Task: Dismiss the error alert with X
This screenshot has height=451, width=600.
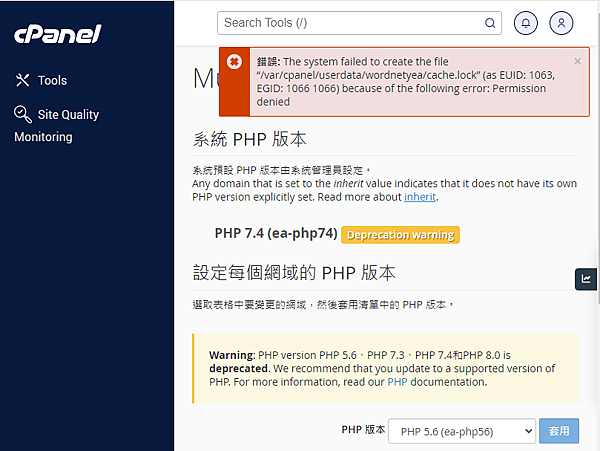Action: (577, 61)
